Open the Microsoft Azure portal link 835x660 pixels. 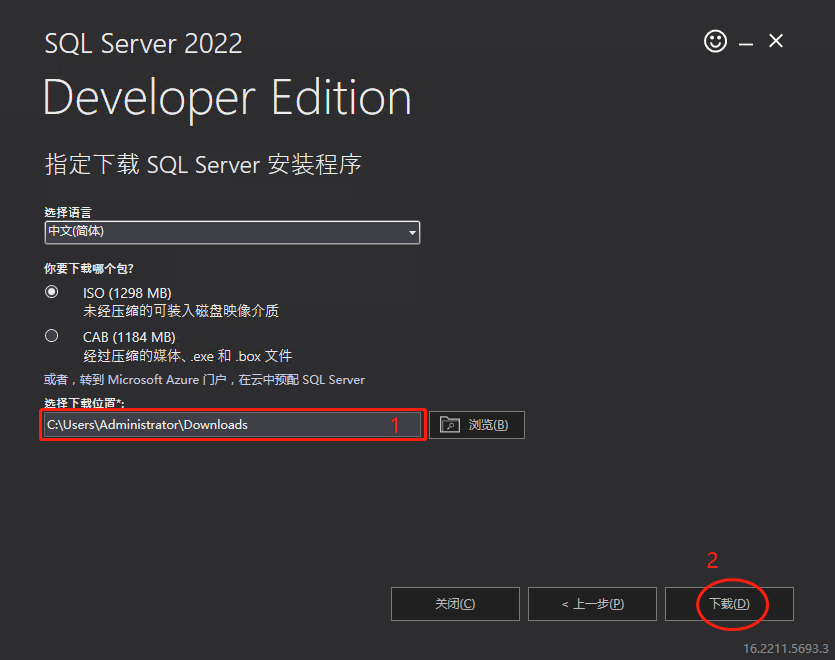click(204, 380)
